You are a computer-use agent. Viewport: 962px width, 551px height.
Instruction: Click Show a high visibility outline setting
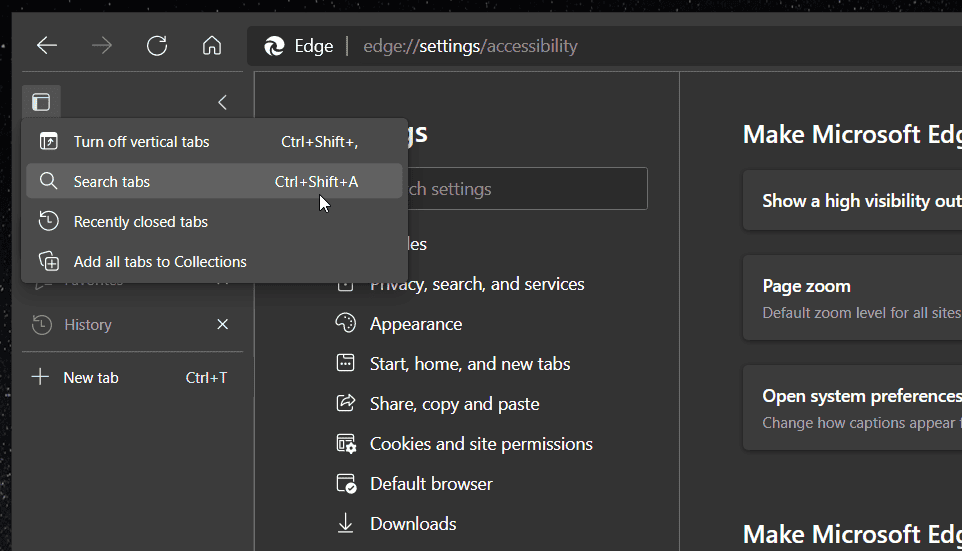[x=853, y=201]
